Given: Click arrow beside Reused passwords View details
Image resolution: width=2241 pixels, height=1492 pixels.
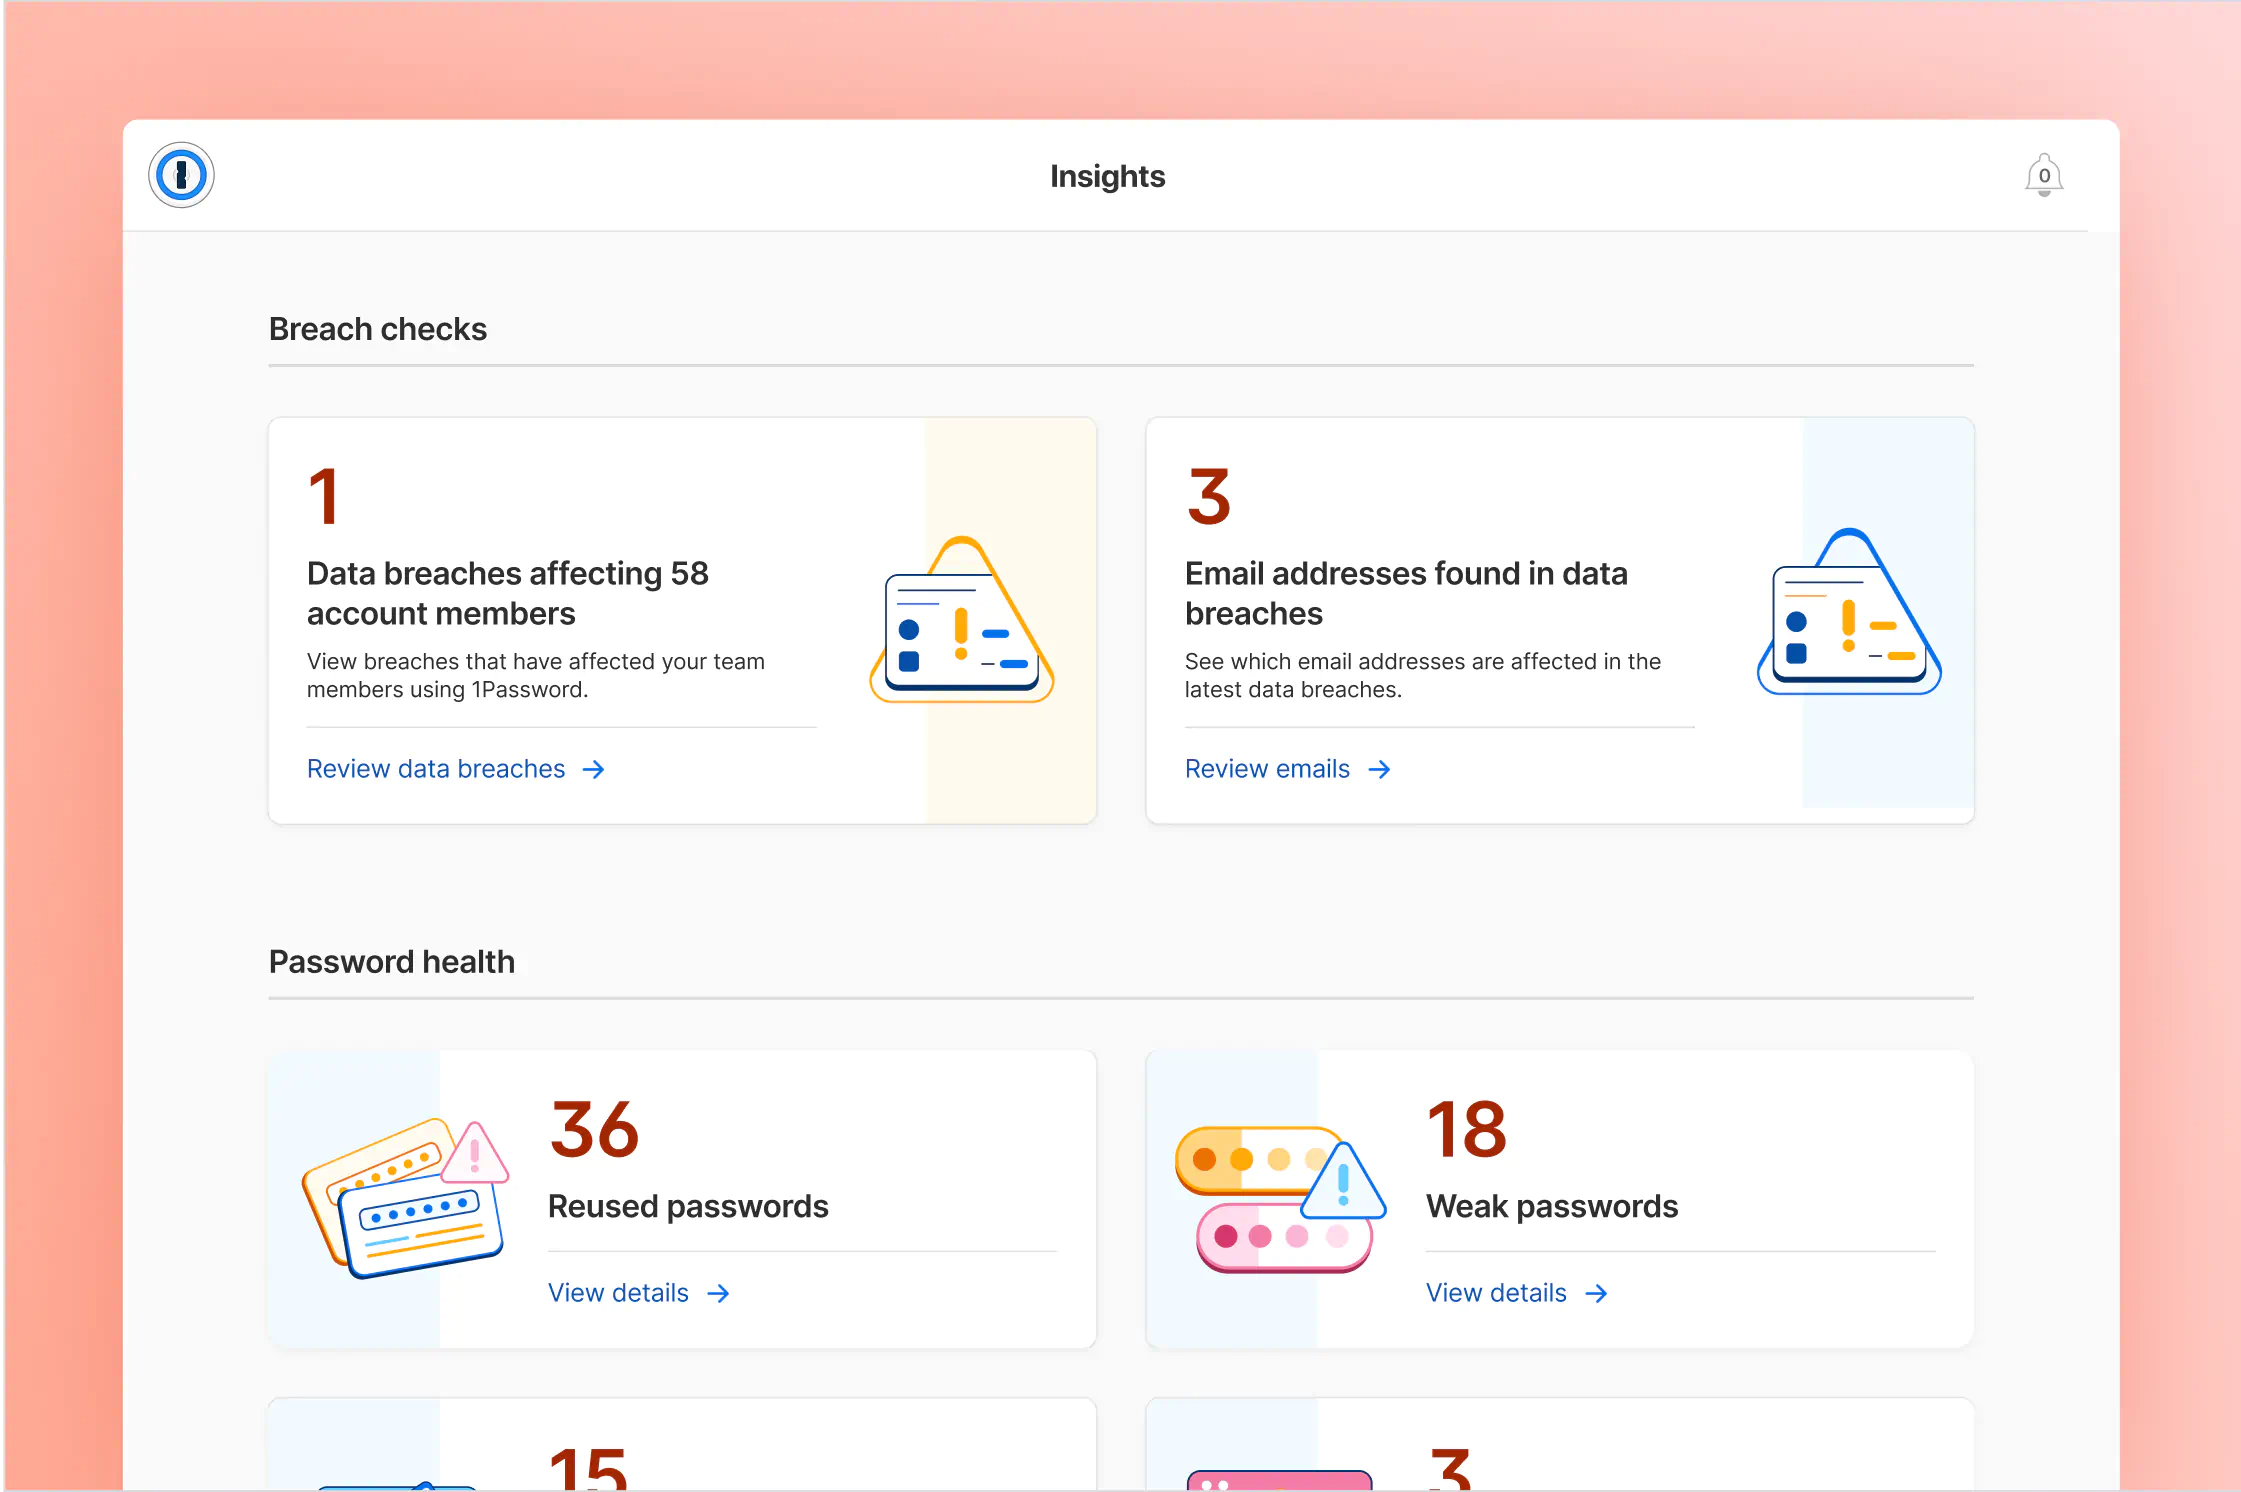Looking at the screenshot, I should (x=718, y=1294).
